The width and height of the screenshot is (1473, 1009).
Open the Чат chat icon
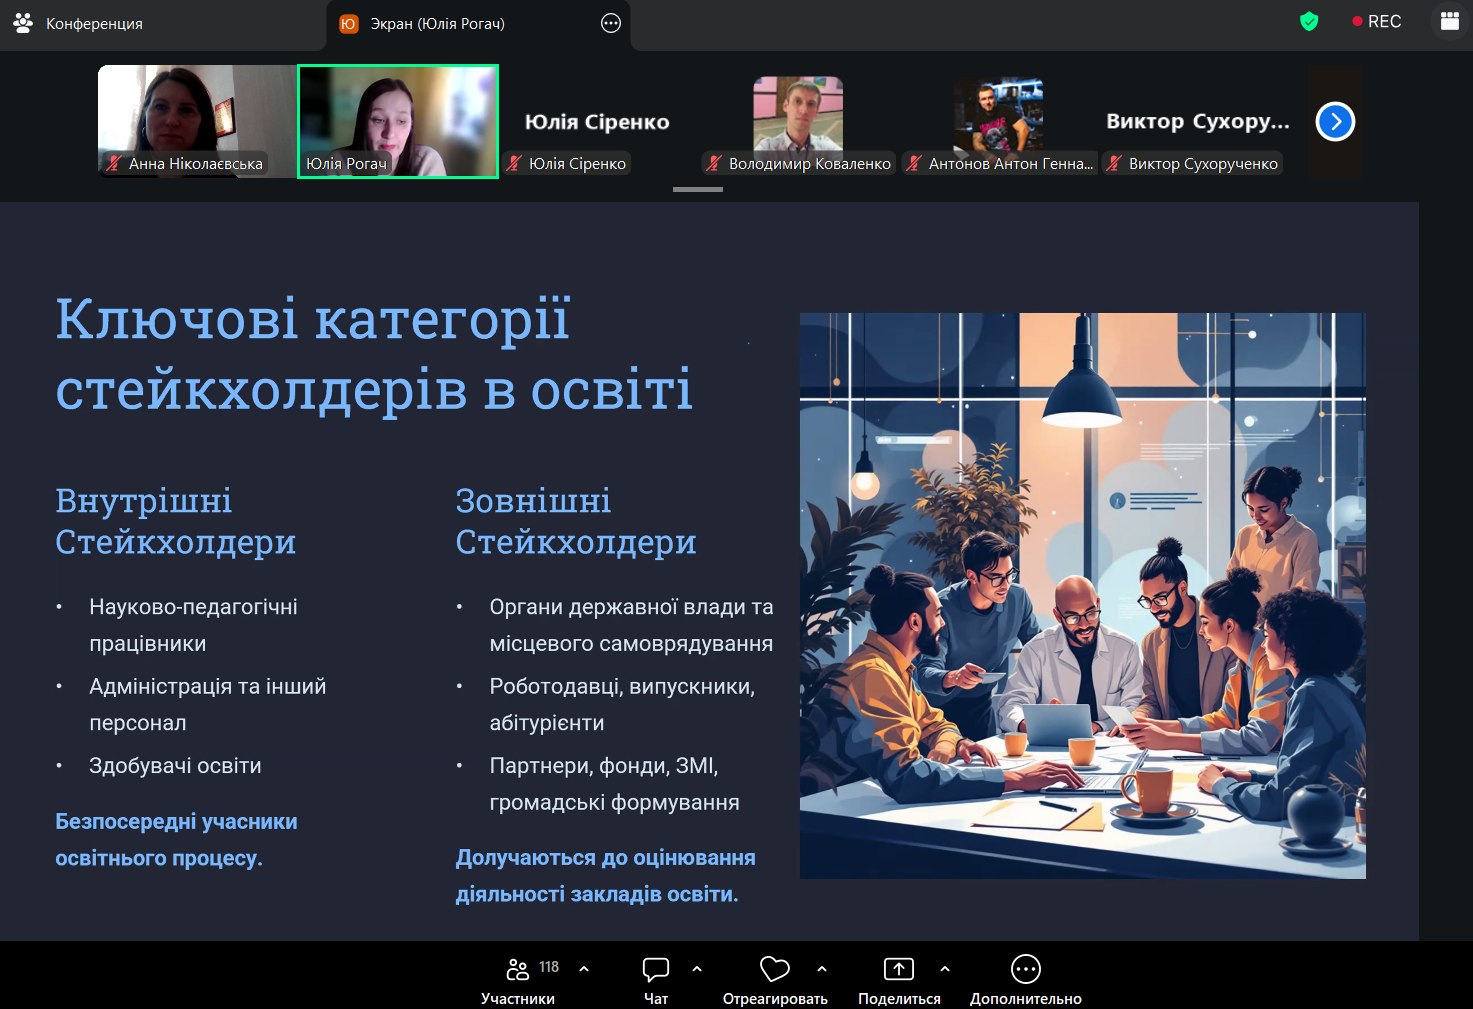(x=655, y=969)
